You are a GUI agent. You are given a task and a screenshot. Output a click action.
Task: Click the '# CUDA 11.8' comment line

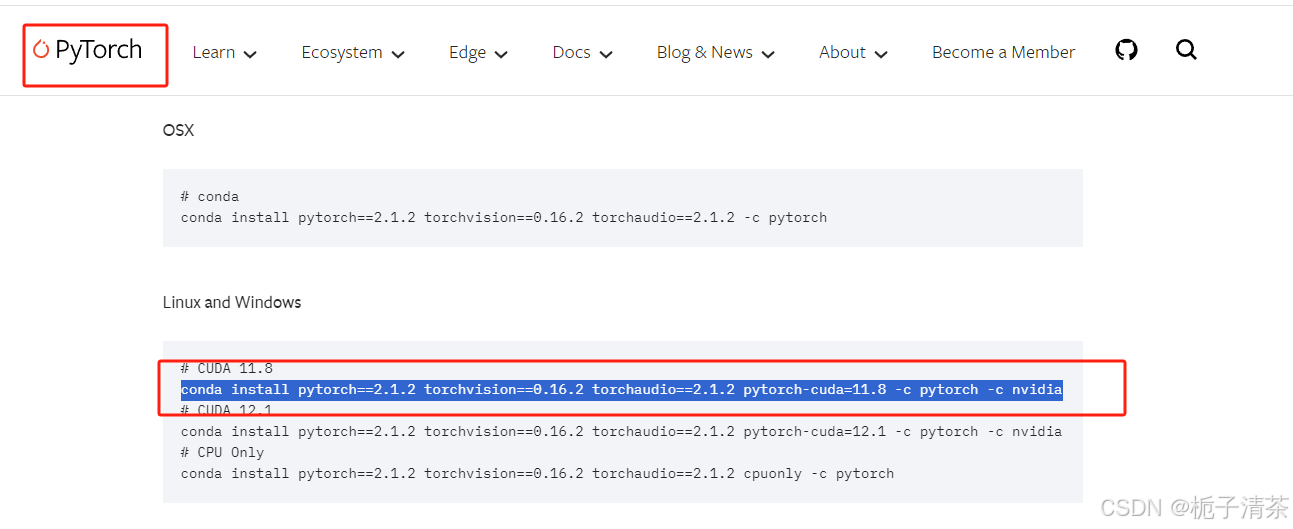point(227,369)
